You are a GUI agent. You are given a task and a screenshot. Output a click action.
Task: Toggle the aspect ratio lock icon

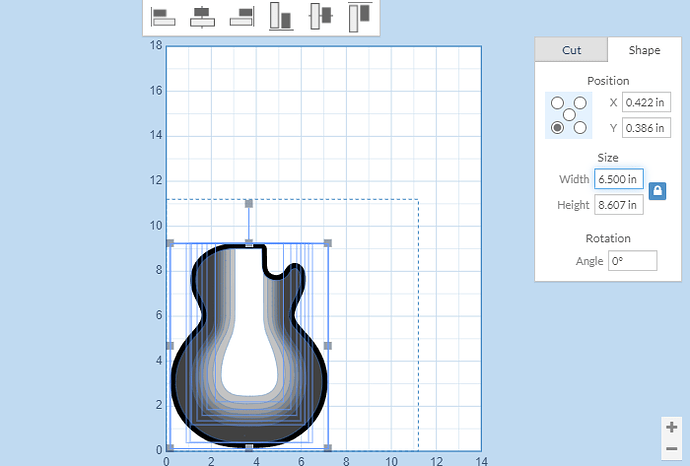657,191
